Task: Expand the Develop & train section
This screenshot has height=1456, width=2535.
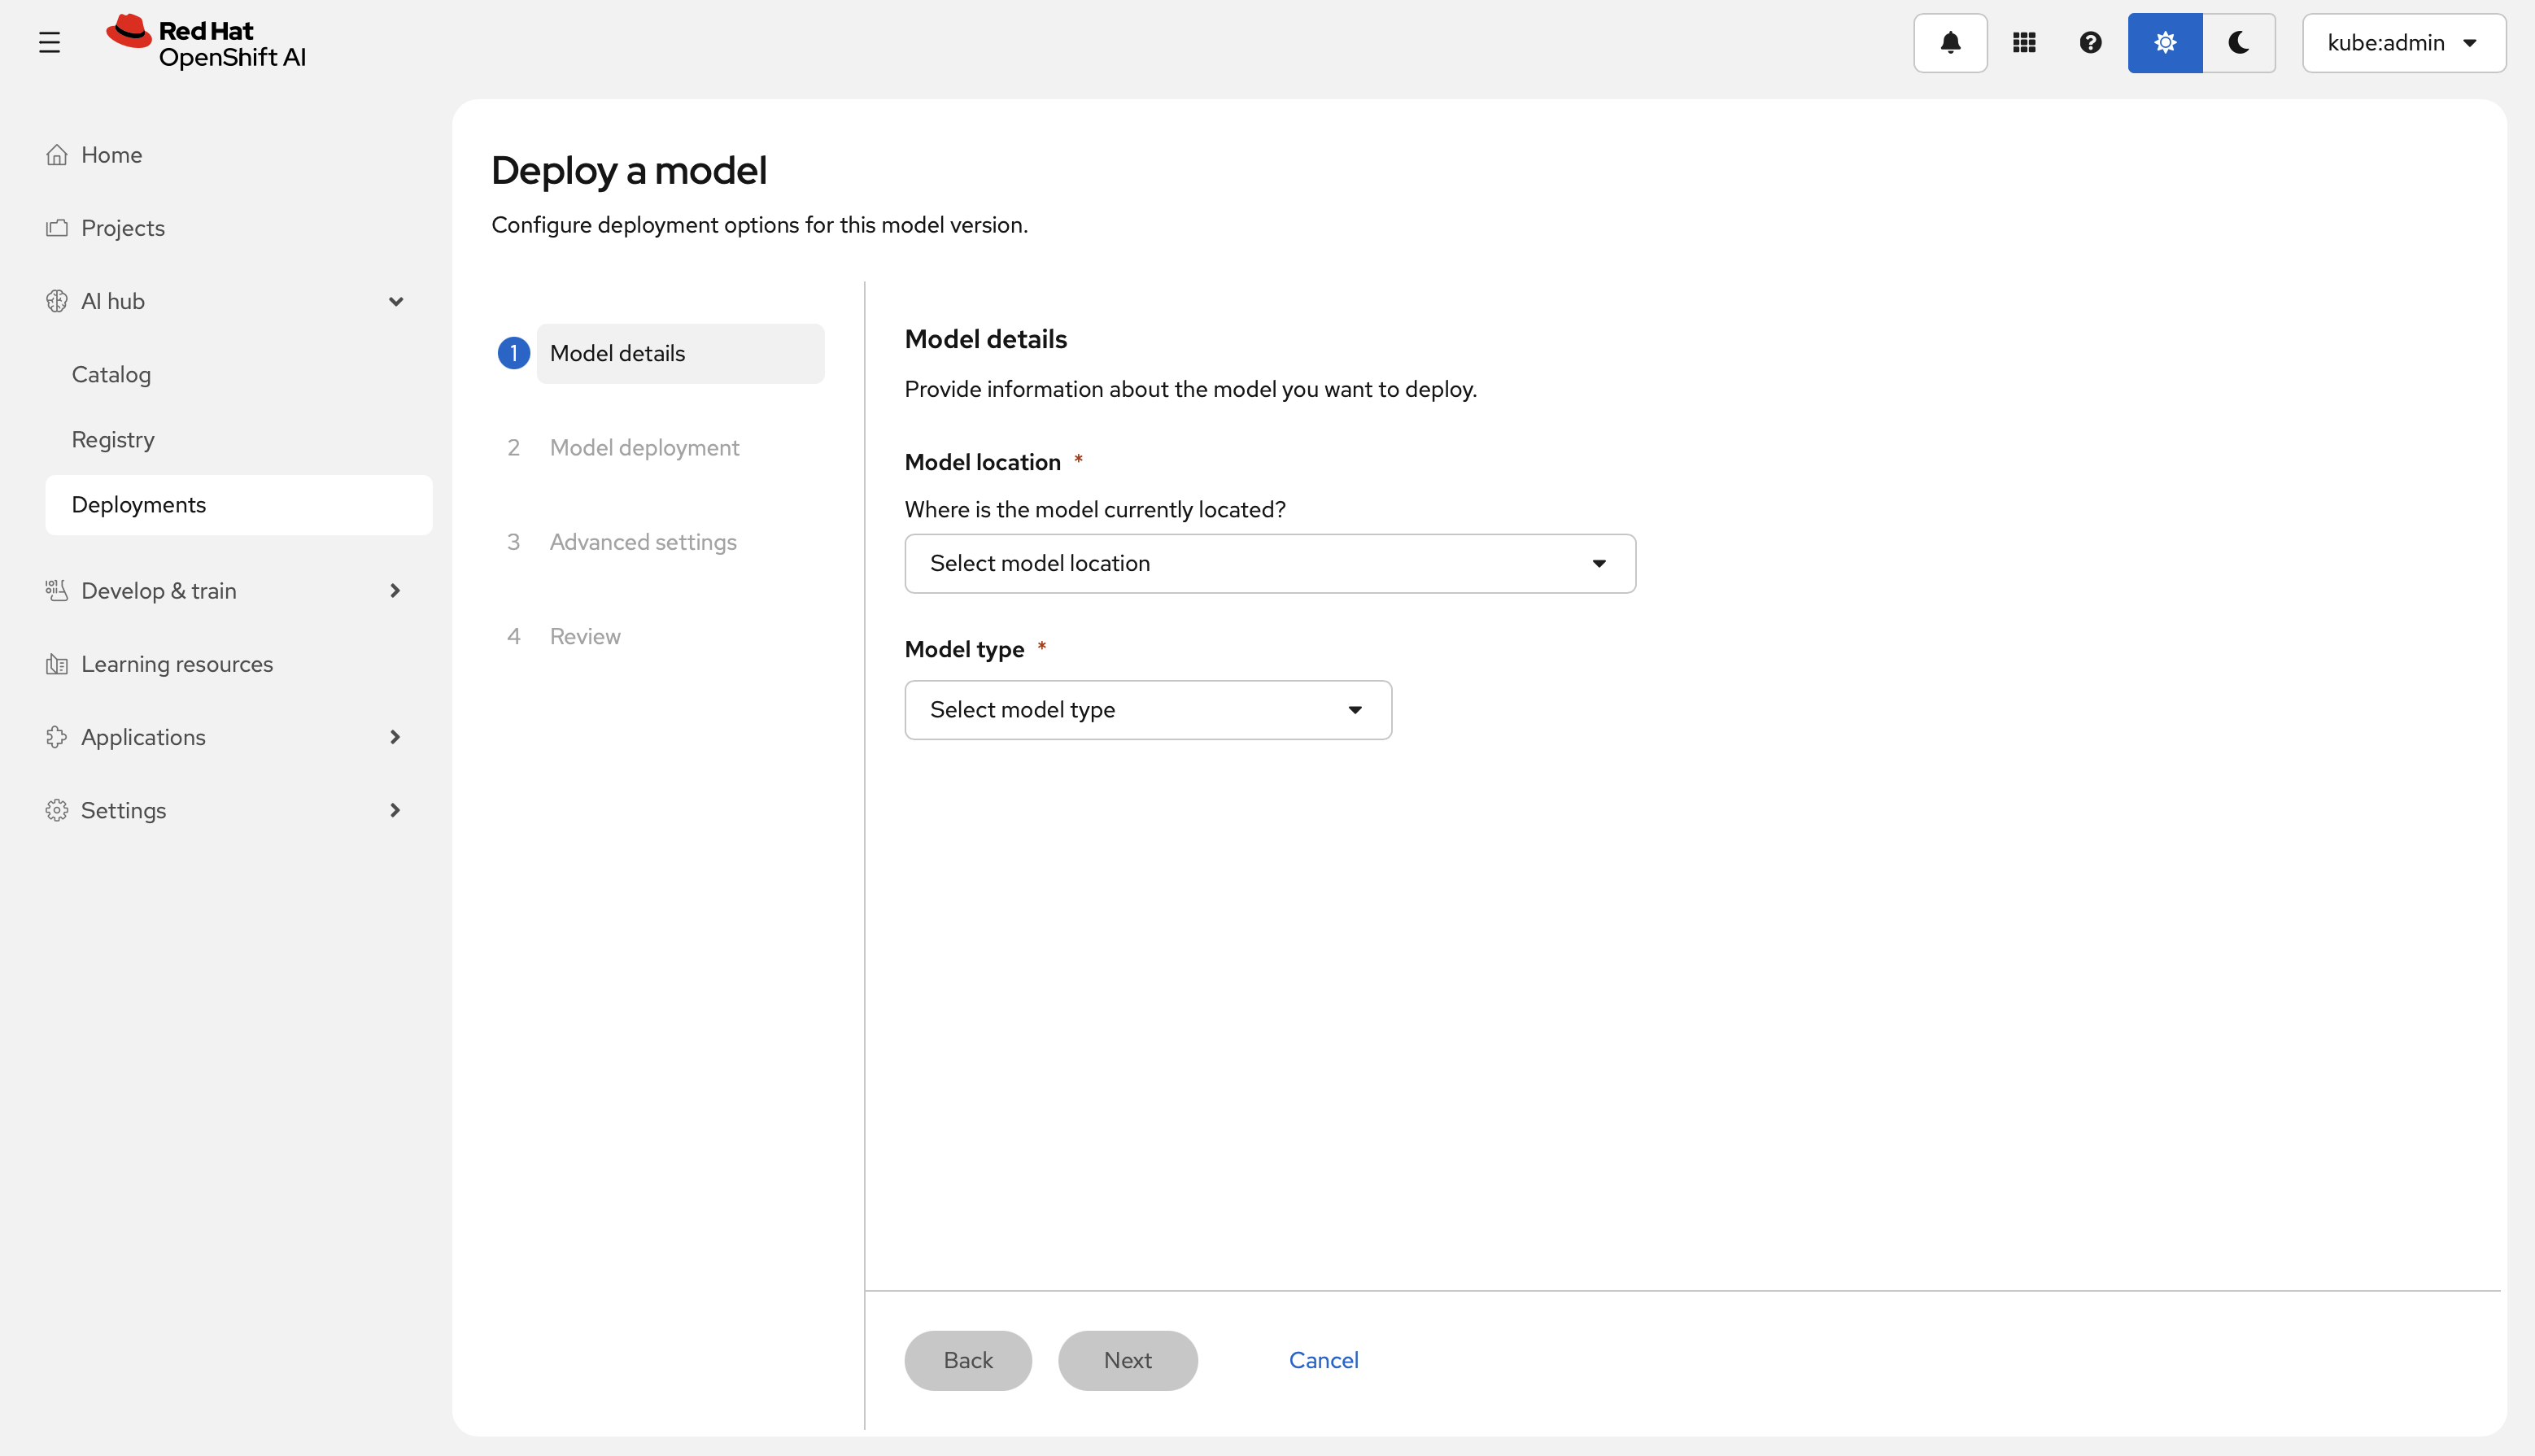Action: coord(395,591)
